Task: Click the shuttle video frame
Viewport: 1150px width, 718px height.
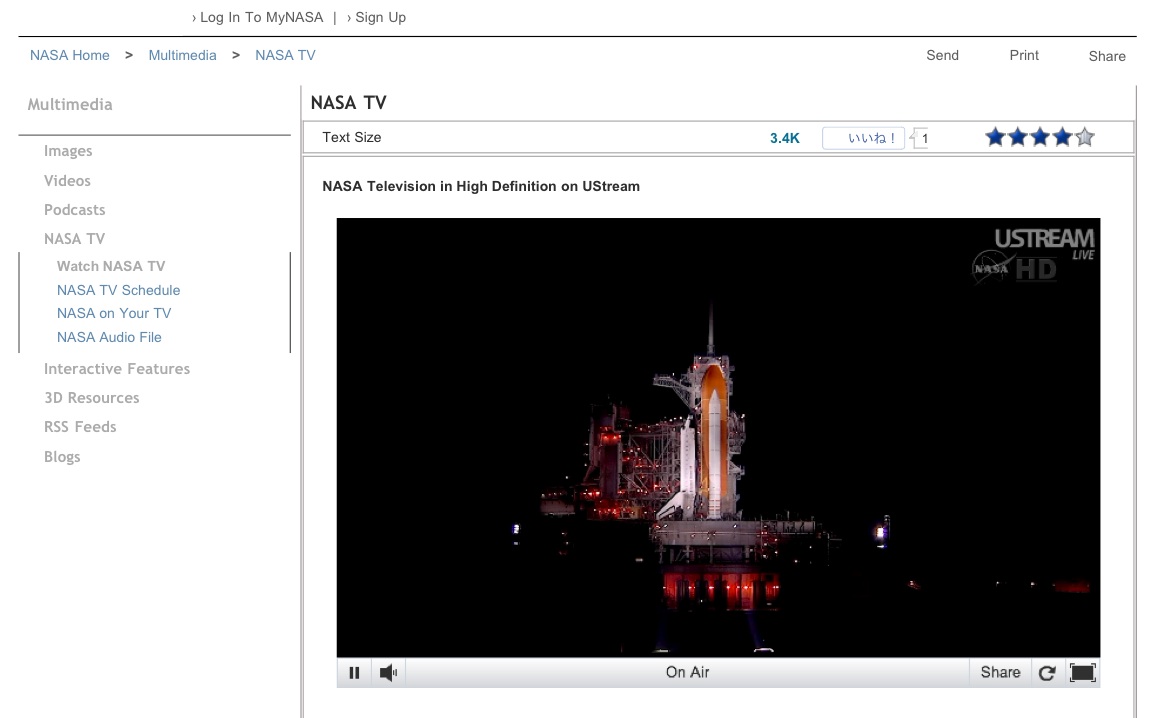Action: coord(718,437)
